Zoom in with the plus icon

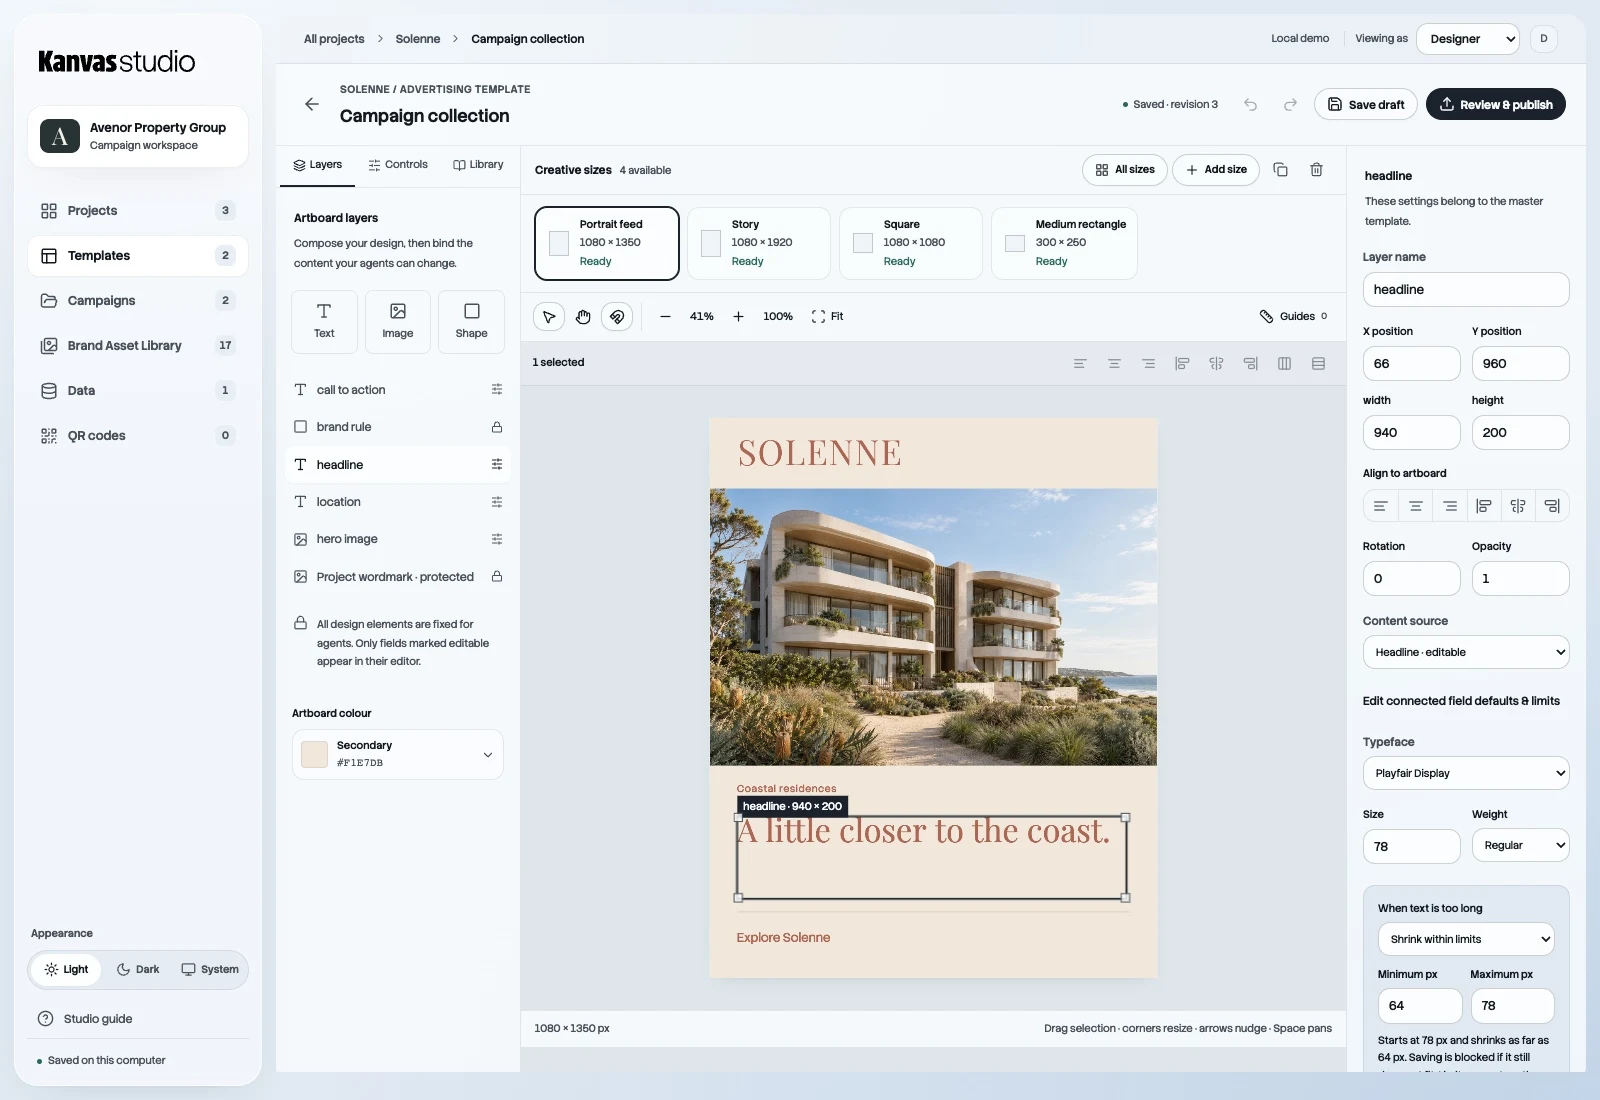[738, 316]
